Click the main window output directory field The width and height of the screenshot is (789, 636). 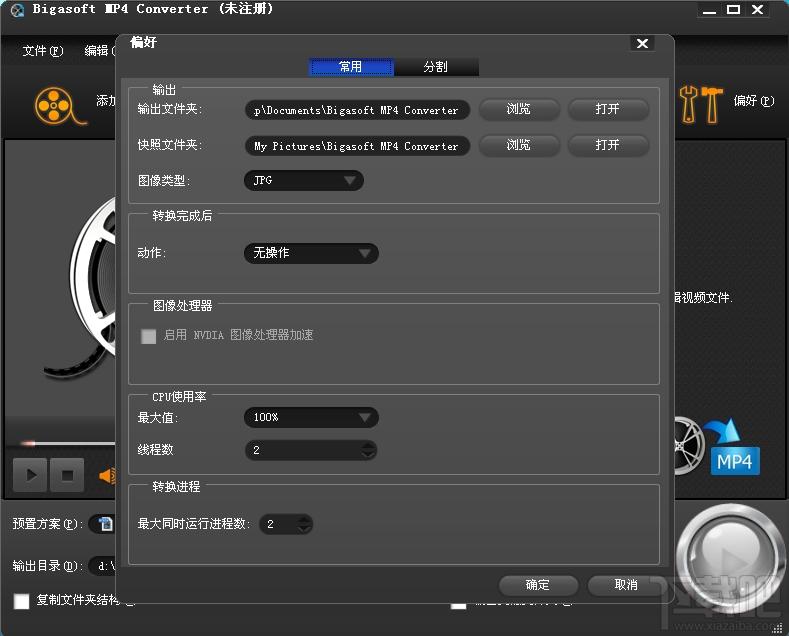[103, 566]
